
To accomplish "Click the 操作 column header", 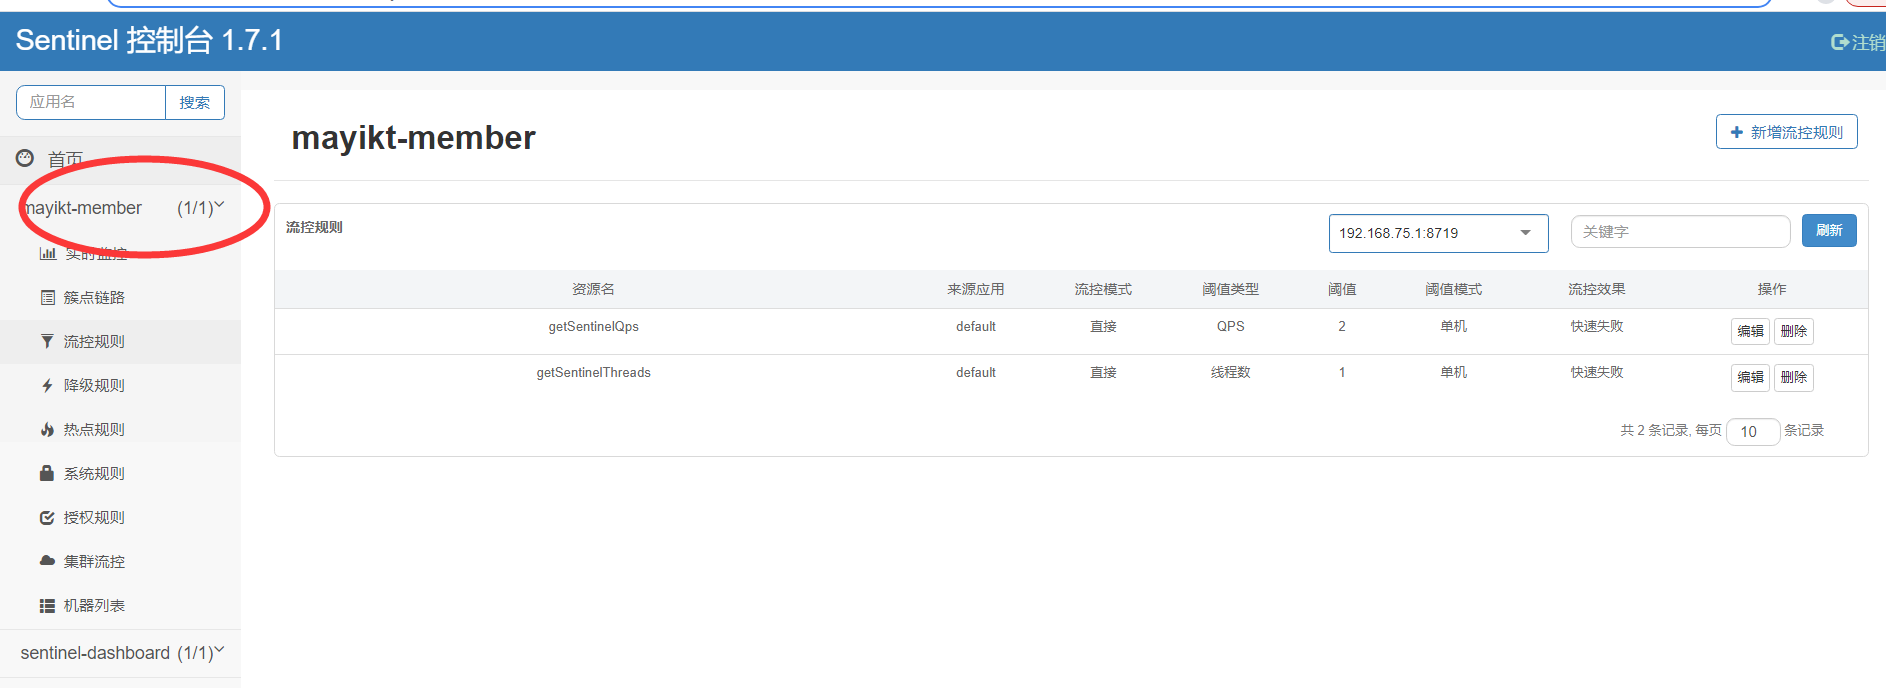I will [x=1772, y=289].
